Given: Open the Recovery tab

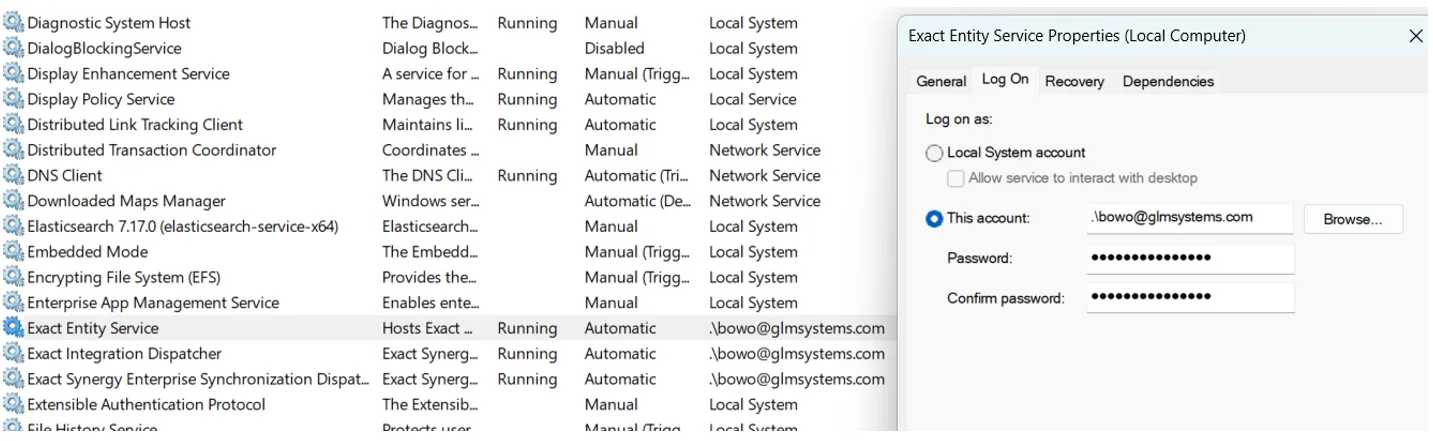Looking at the screenshot, I should (x=1074, y=82).
